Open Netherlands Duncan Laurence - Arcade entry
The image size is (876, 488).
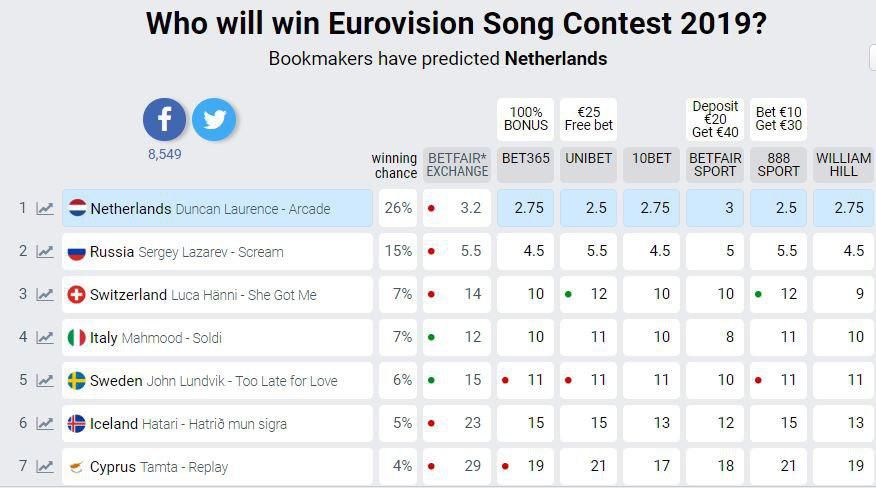[x=217, y=208]
